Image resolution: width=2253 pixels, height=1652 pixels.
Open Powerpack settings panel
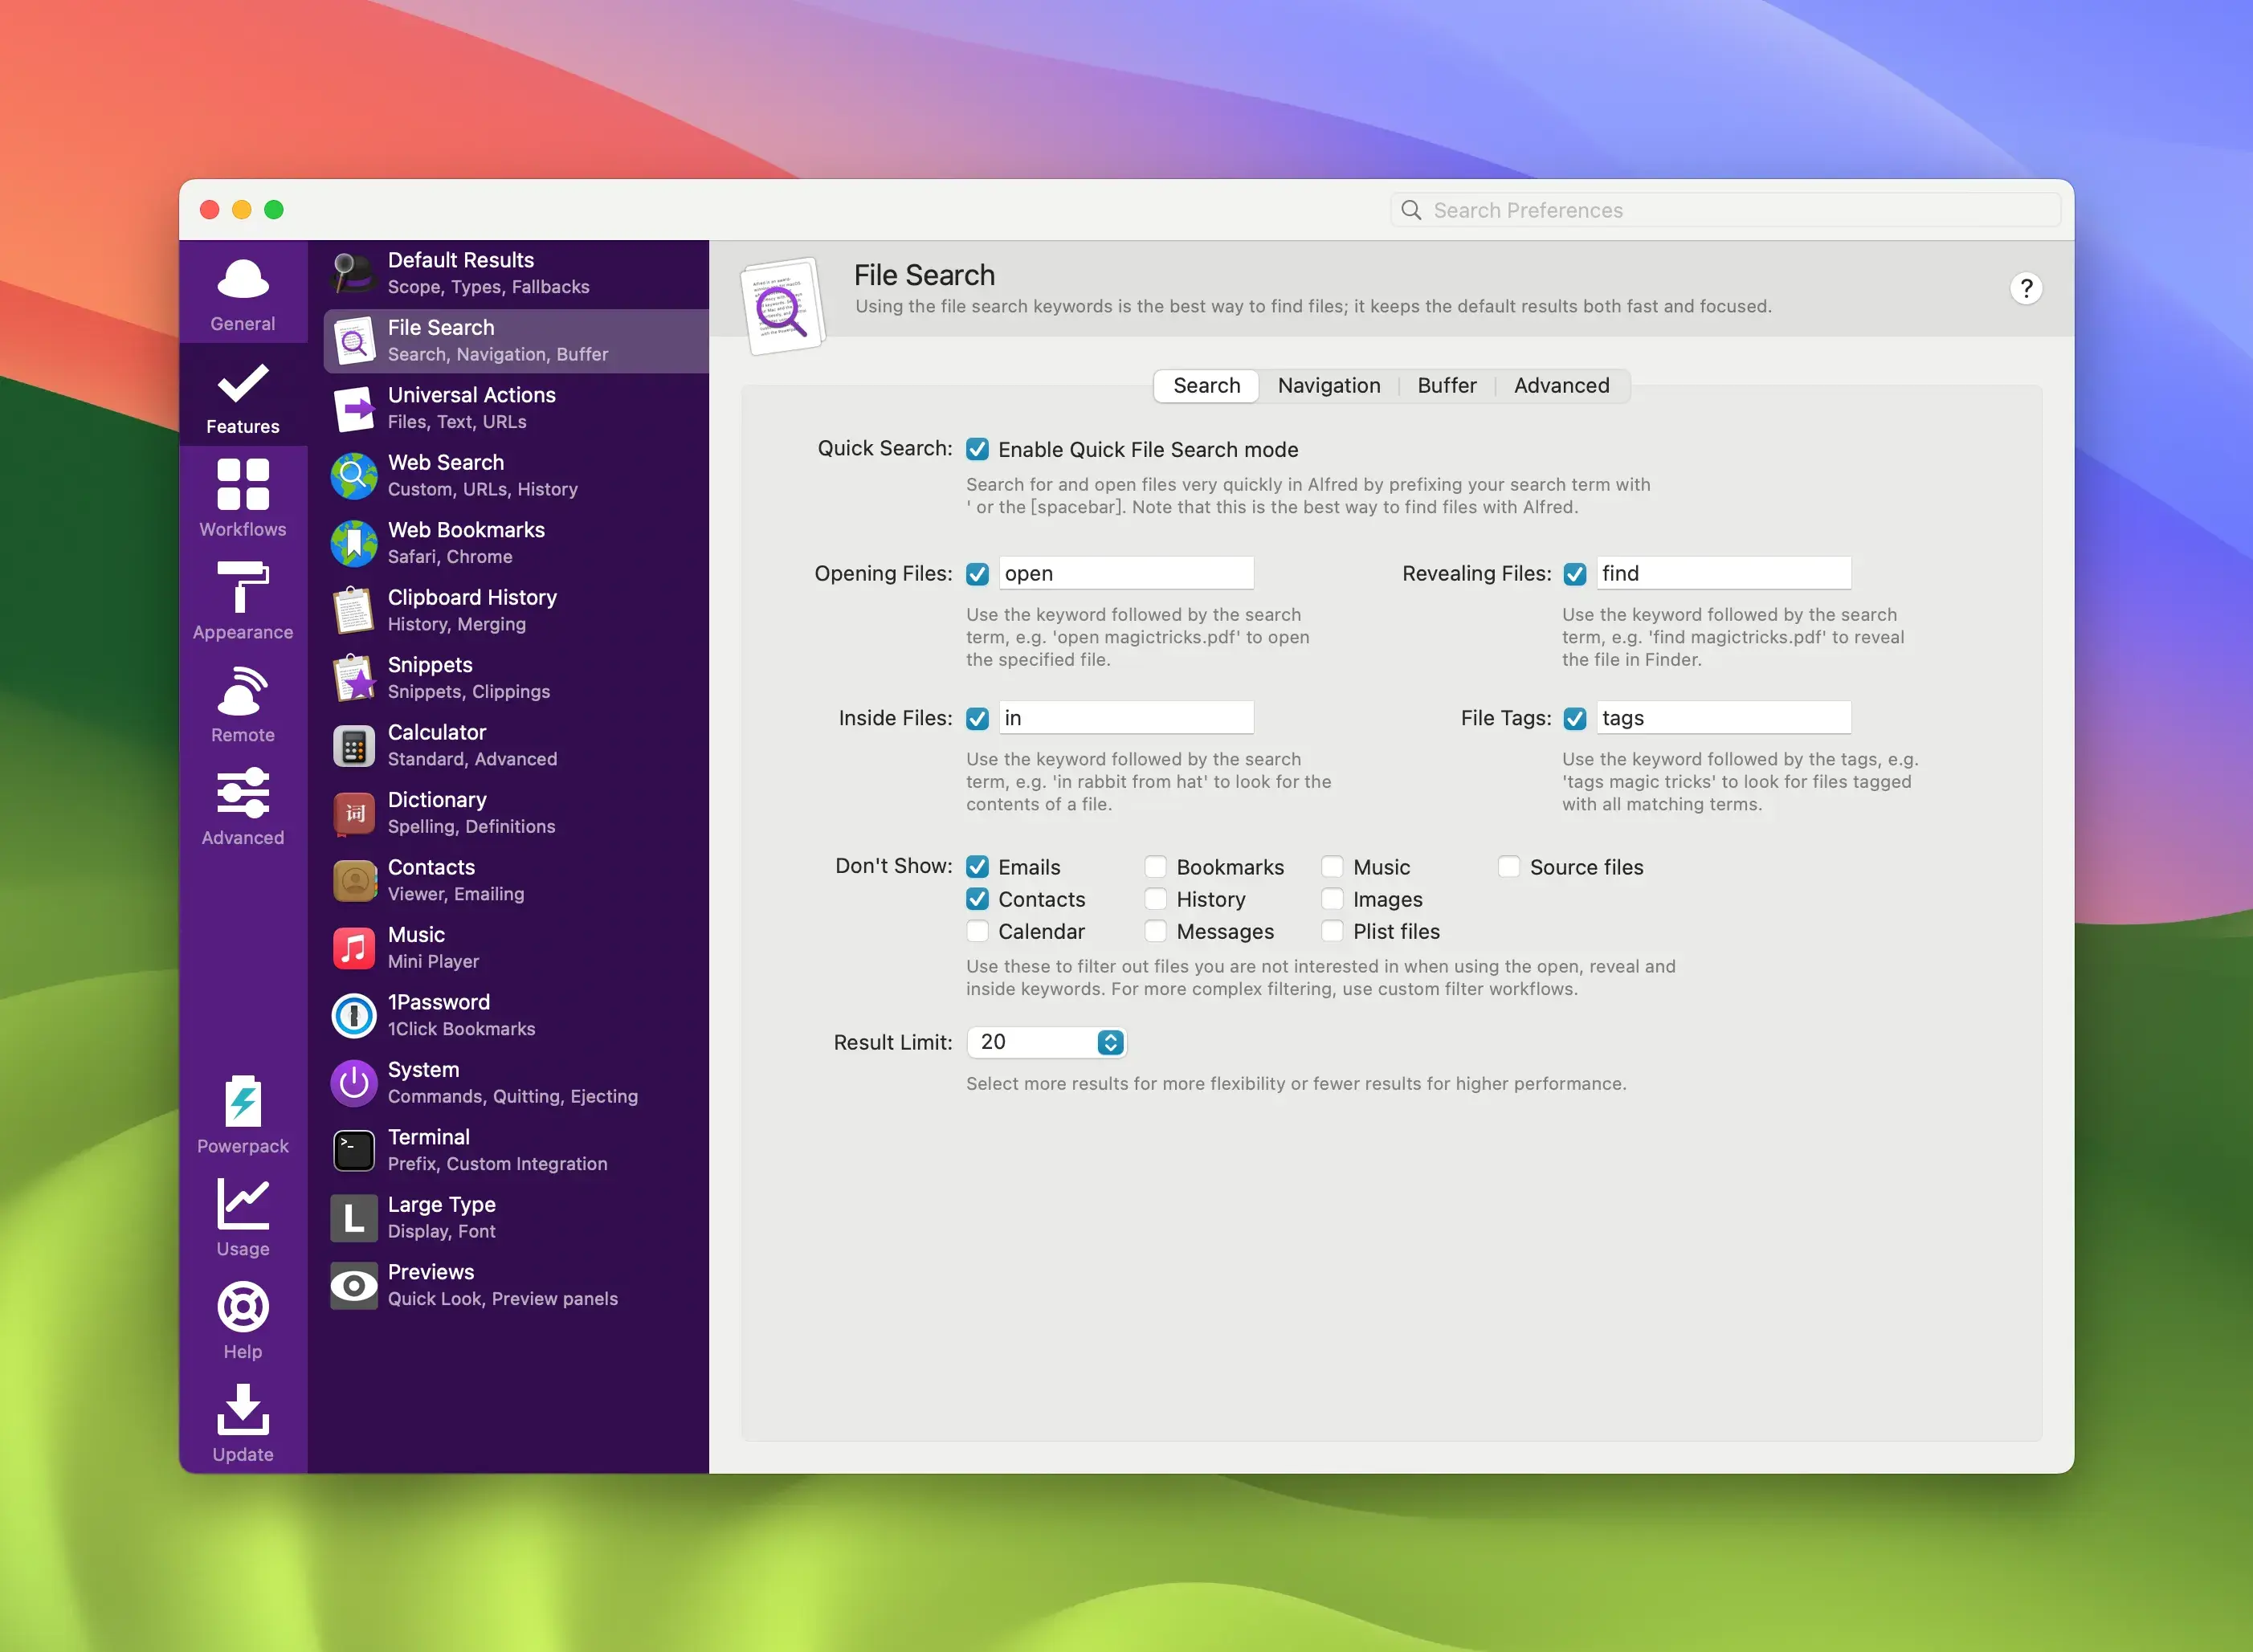[x=242, y=1116]
